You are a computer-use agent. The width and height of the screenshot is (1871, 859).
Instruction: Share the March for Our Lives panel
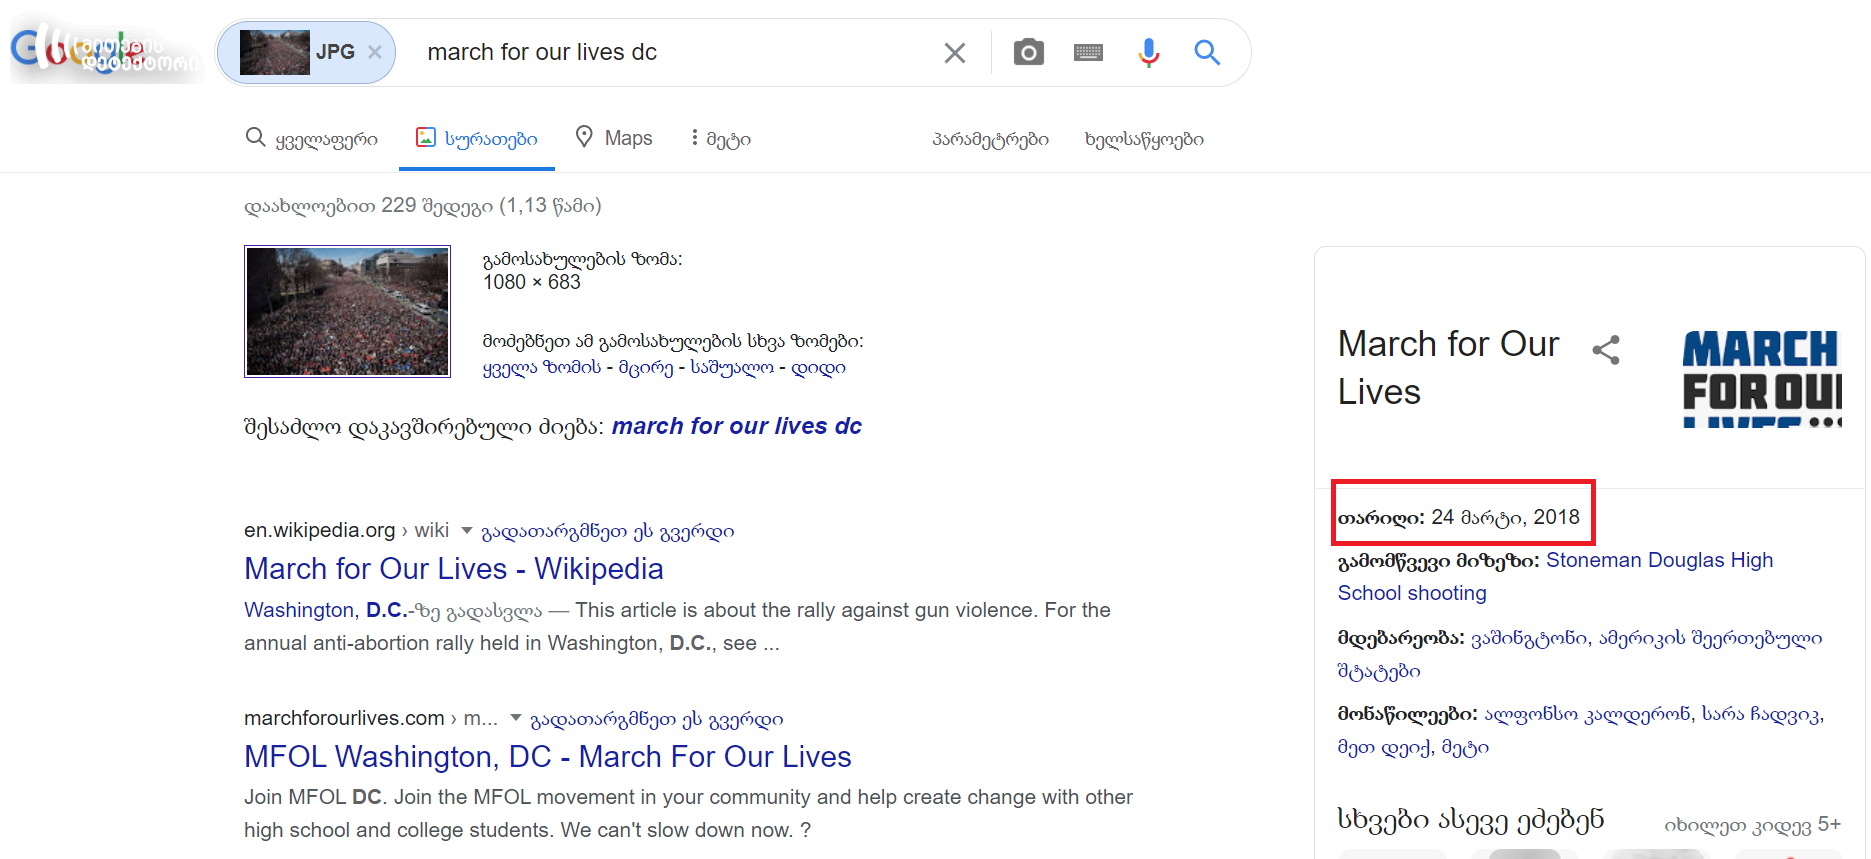click(x=1606, y=350)
